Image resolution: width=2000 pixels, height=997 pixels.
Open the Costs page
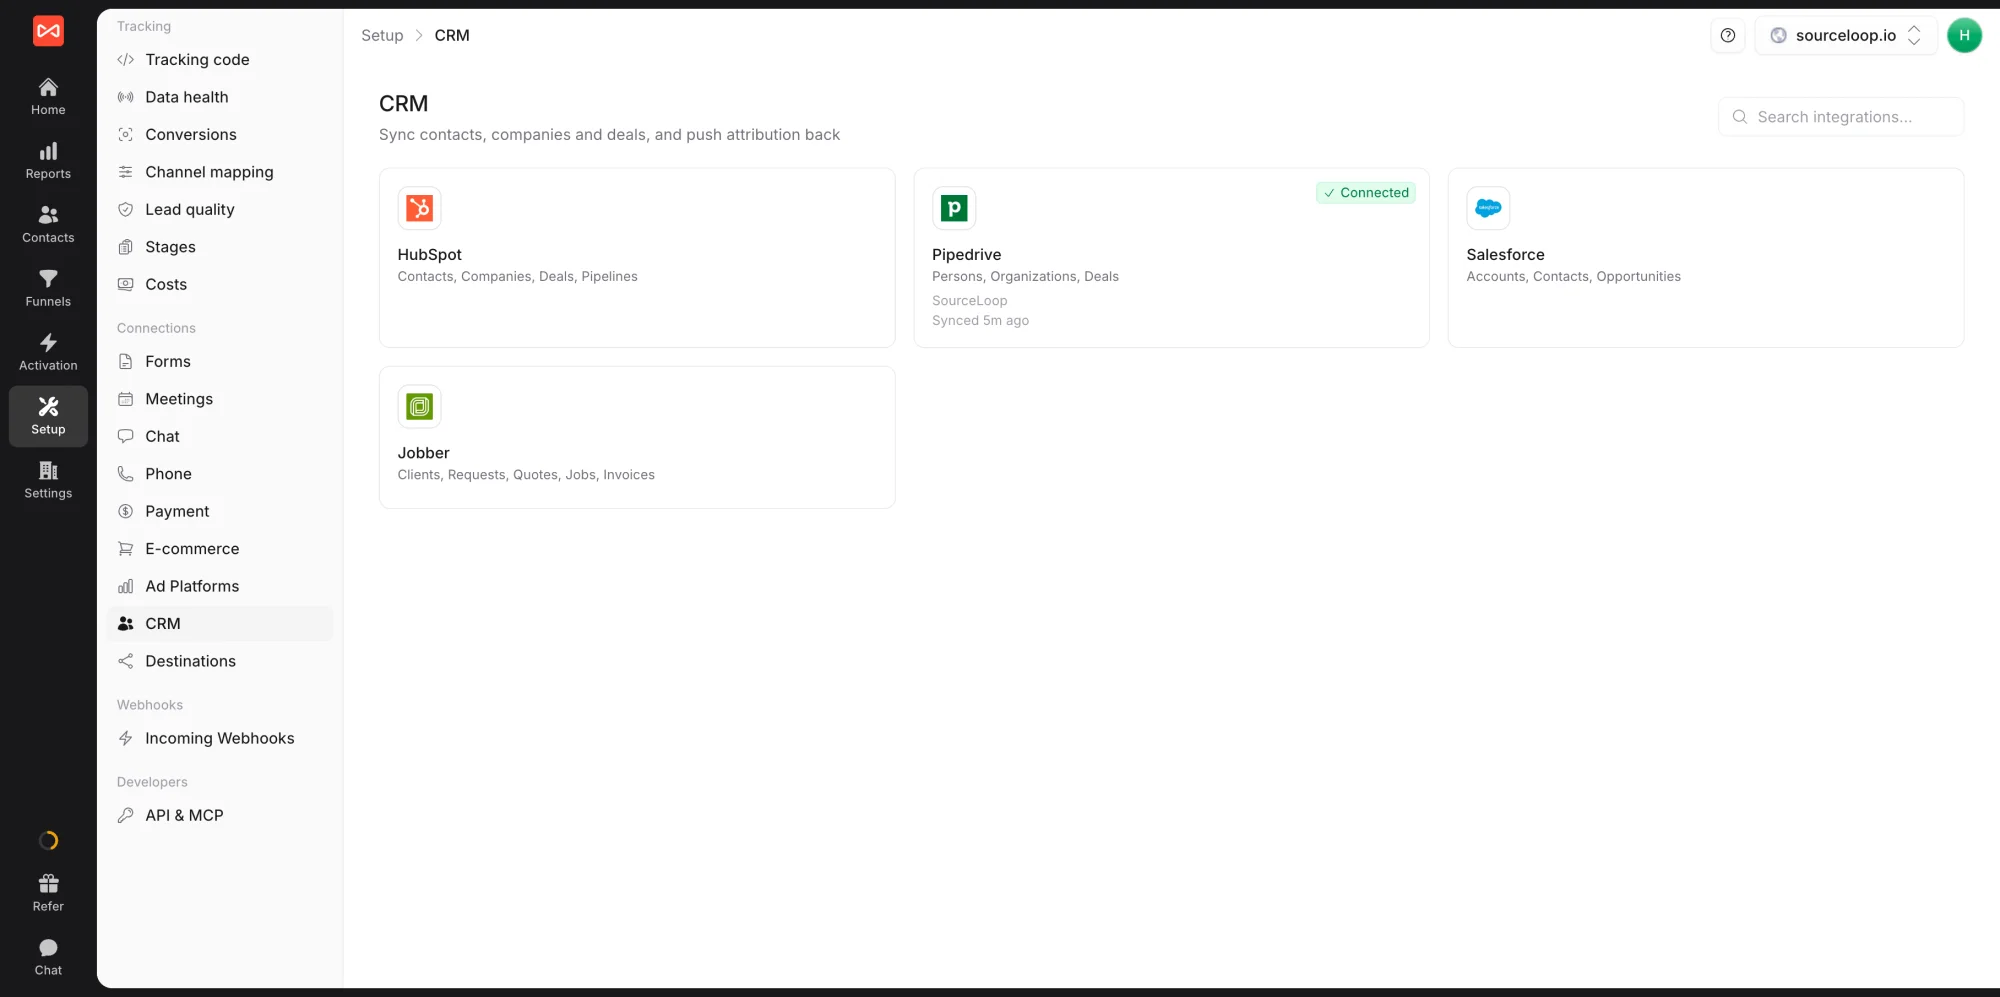[x=220, y=285]
